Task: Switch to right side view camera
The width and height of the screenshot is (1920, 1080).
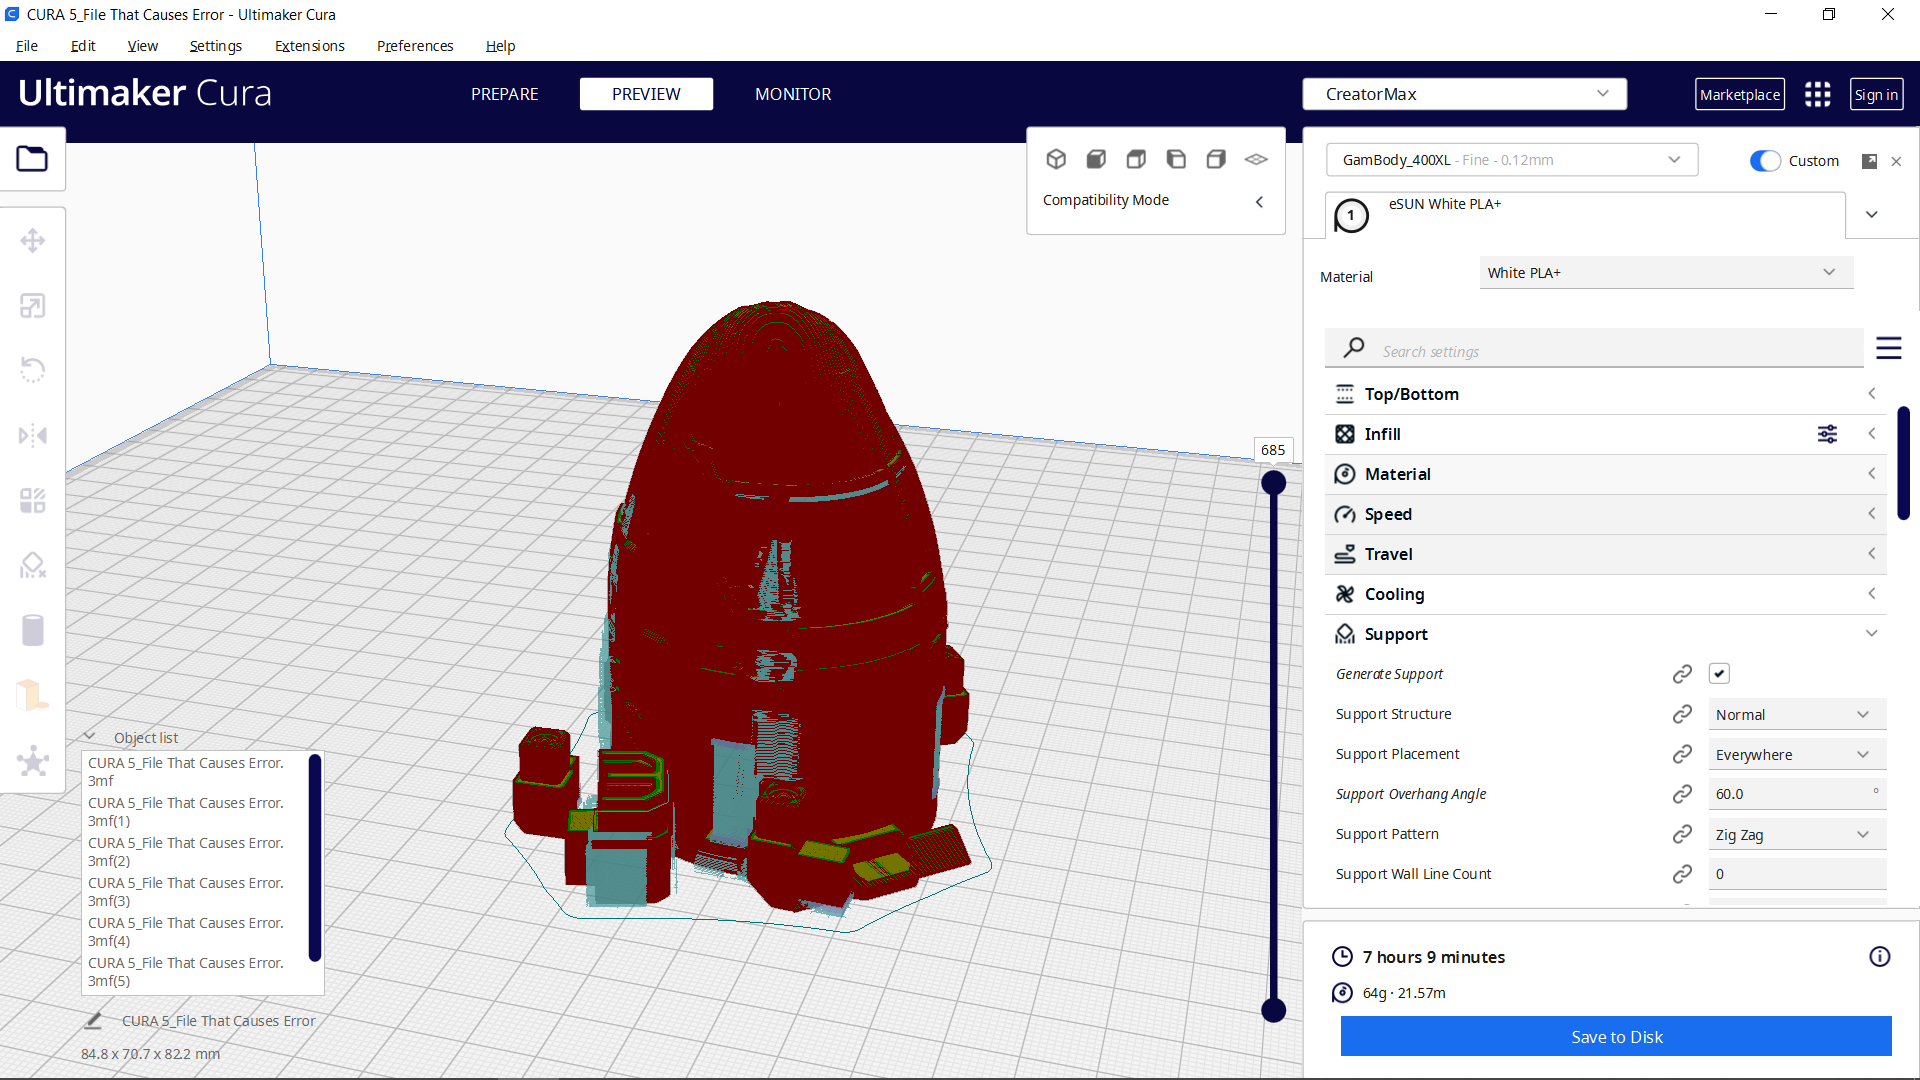Action: [1216, 159]
